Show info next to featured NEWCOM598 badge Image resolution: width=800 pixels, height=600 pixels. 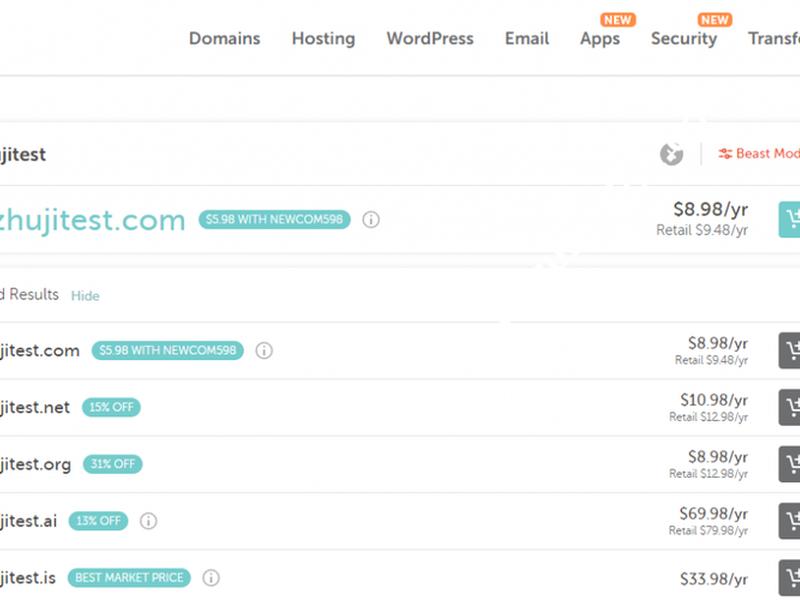371,219
